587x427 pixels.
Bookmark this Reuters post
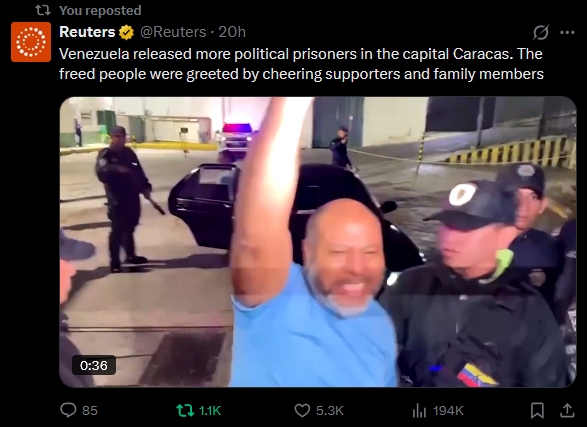537,411
